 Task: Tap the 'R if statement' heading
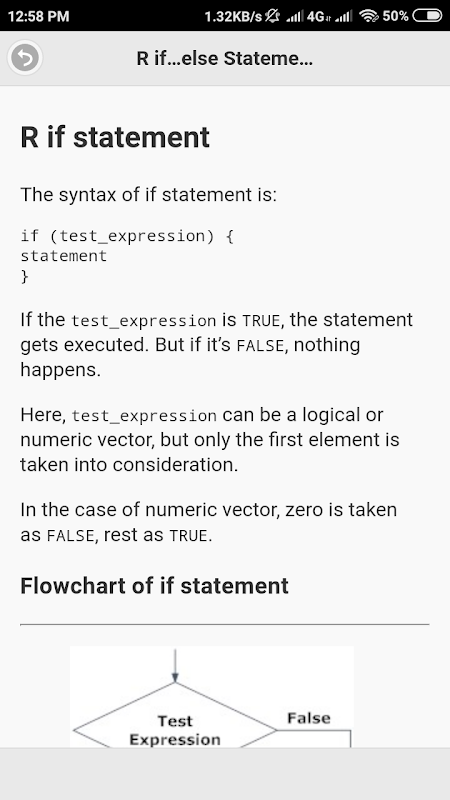115,137
